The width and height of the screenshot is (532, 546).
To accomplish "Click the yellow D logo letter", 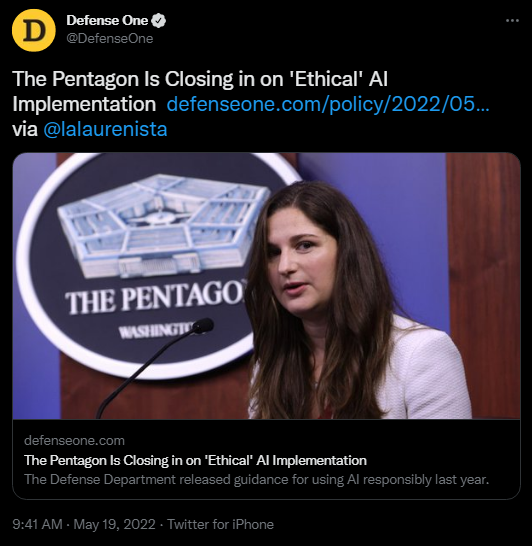I will 34,30.
